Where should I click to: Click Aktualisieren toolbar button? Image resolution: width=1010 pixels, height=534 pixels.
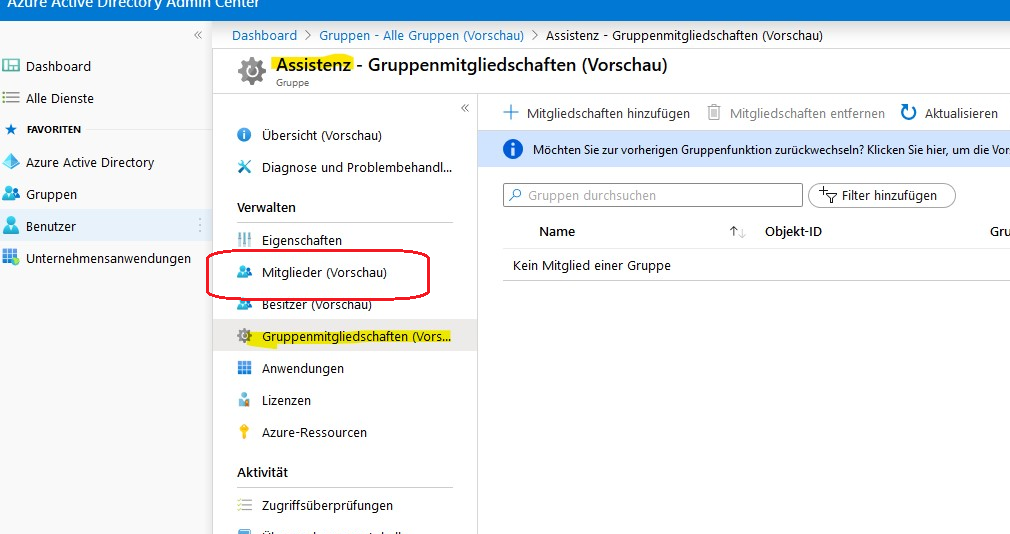pyautogui.click(x=949, y=113)
